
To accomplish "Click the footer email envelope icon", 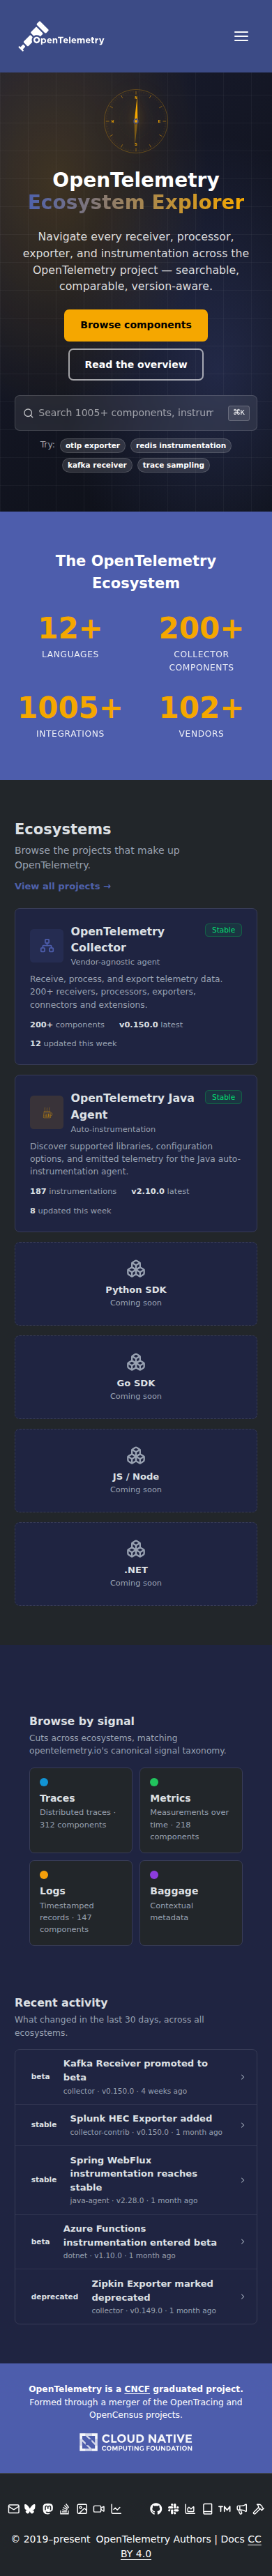I will tap(14, 2509).
